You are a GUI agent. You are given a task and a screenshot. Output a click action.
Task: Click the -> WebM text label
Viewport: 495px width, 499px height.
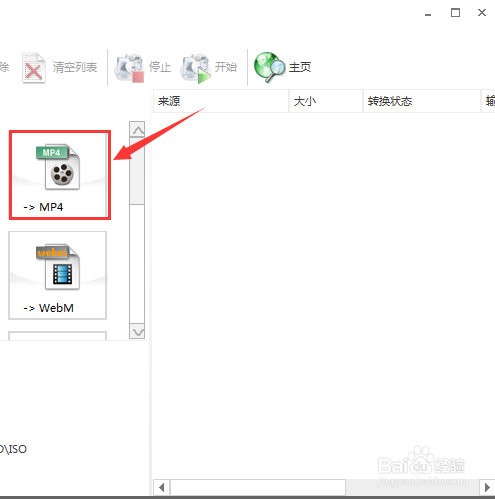(49, 308)
